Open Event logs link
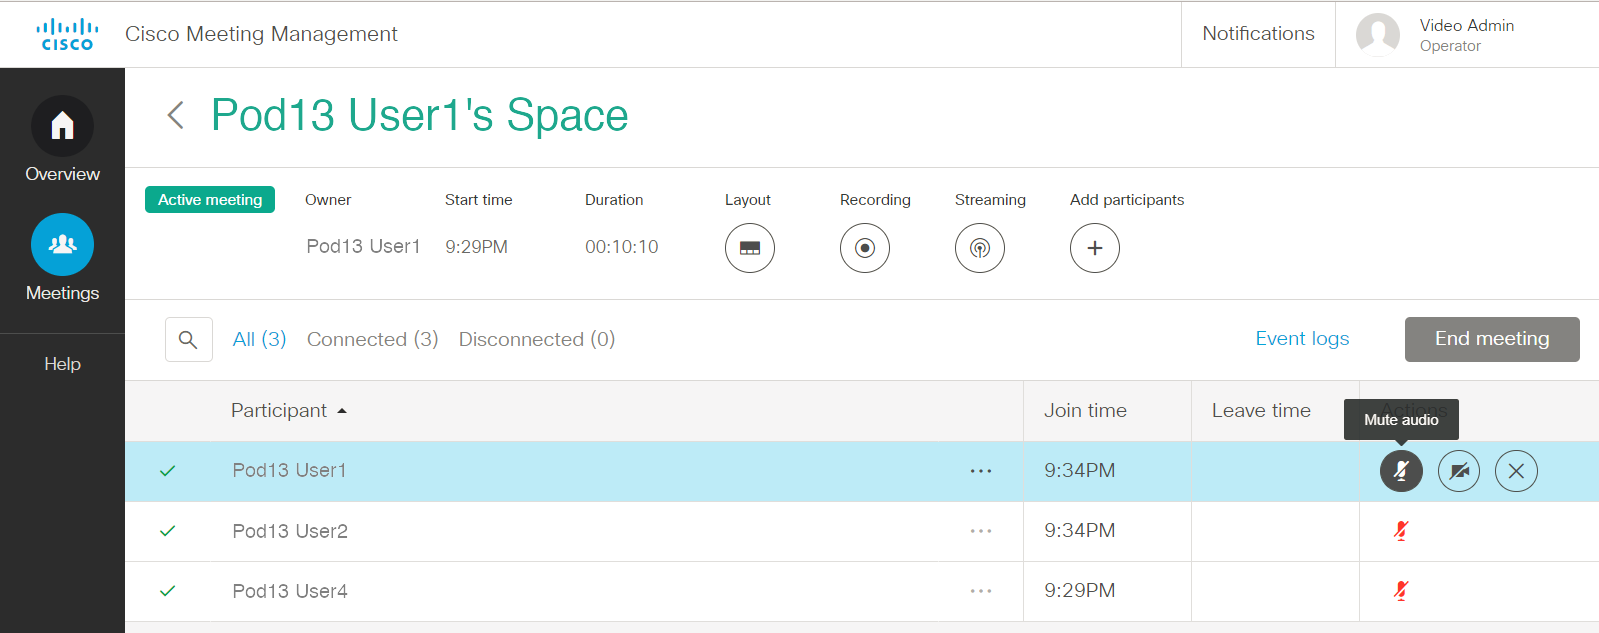 pos(1302,339)
